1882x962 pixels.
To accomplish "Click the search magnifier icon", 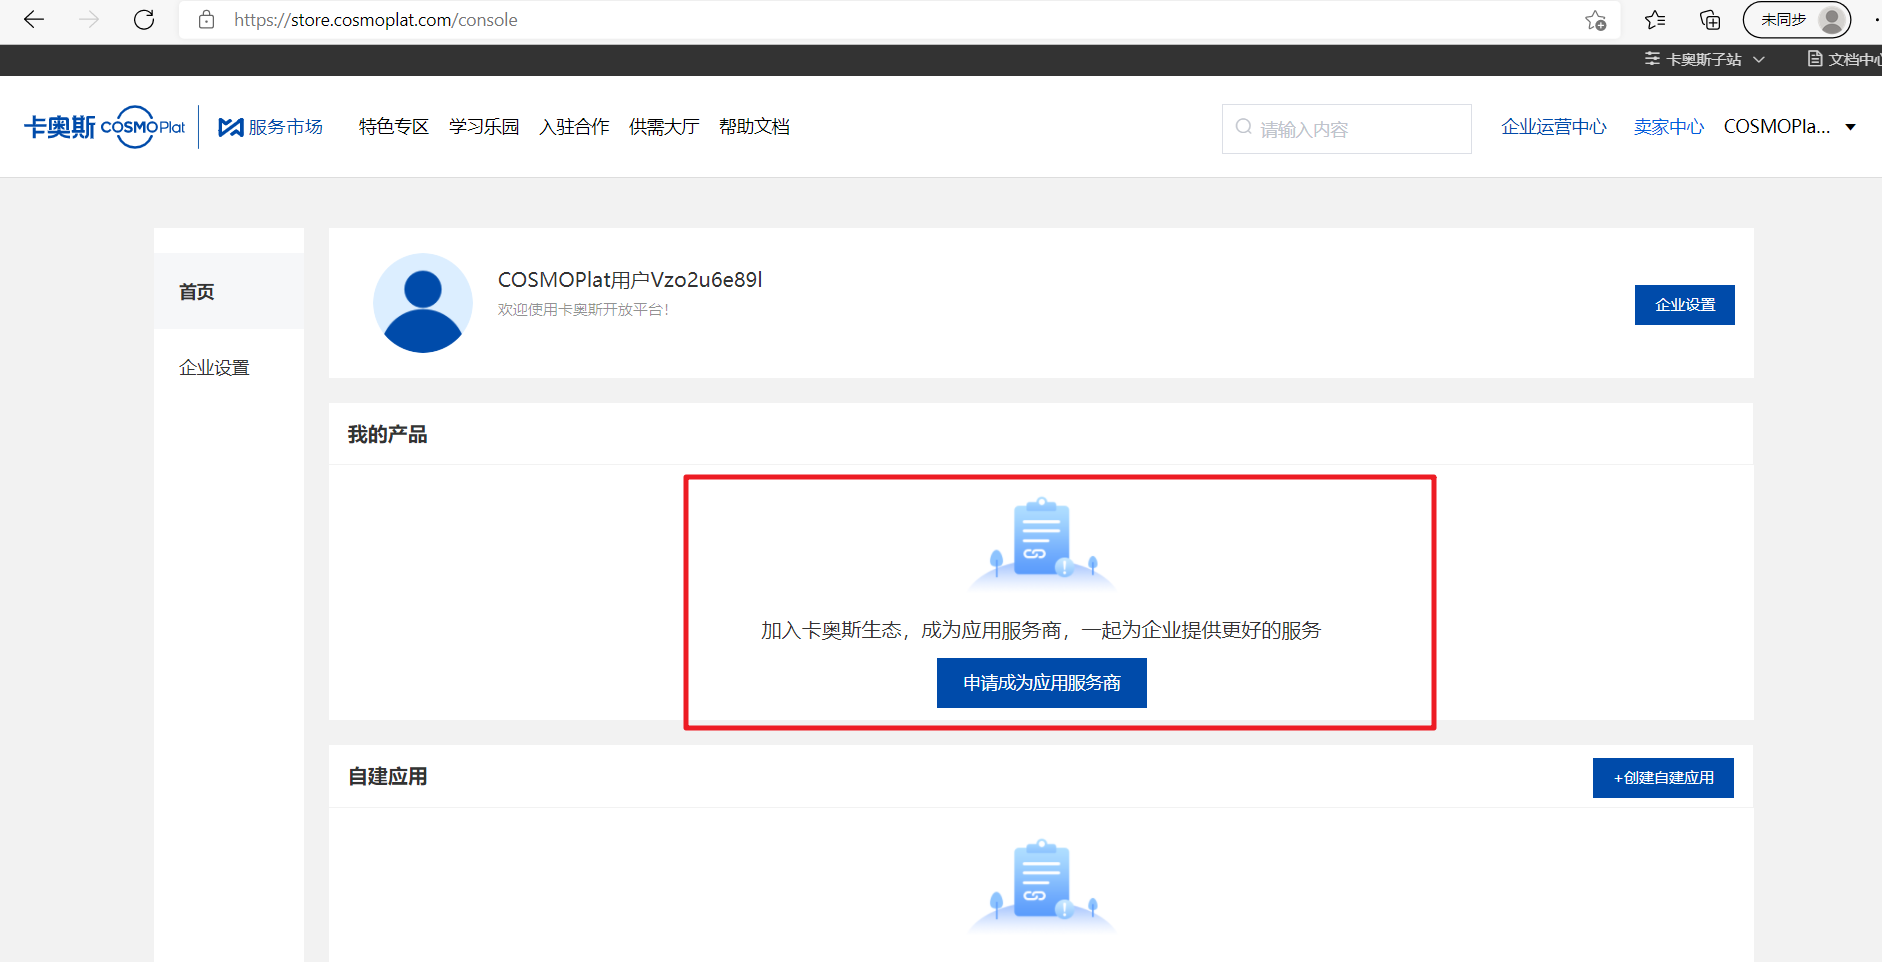I will tap(1243, 127).
